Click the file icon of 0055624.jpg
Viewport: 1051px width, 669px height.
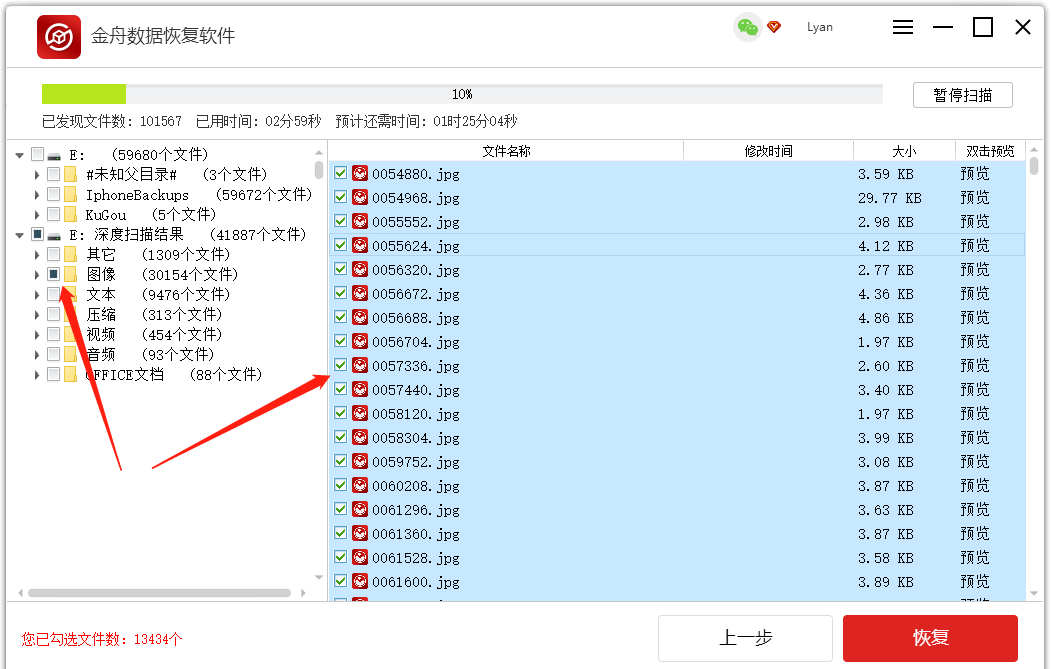(361, 245)
